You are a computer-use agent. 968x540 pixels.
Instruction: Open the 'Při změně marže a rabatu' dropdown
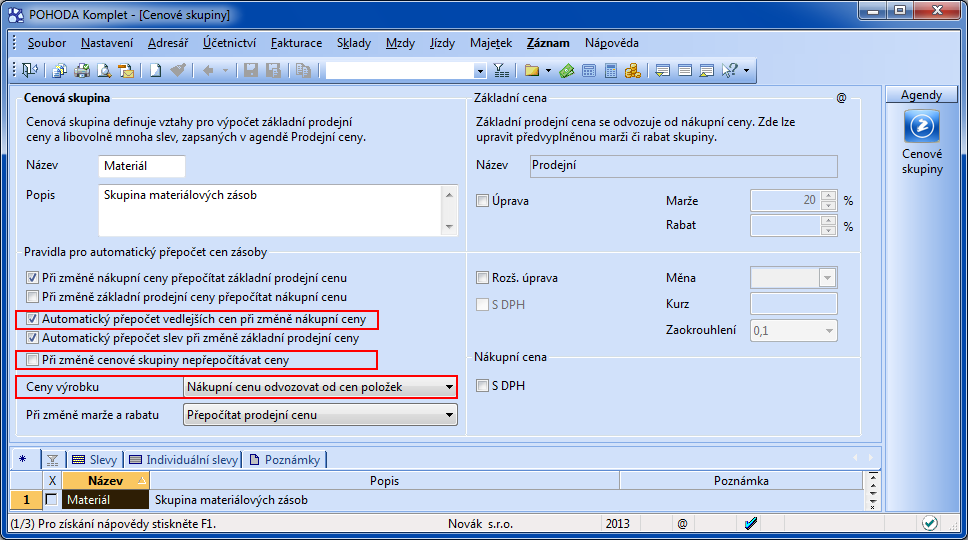coord(320,415)
